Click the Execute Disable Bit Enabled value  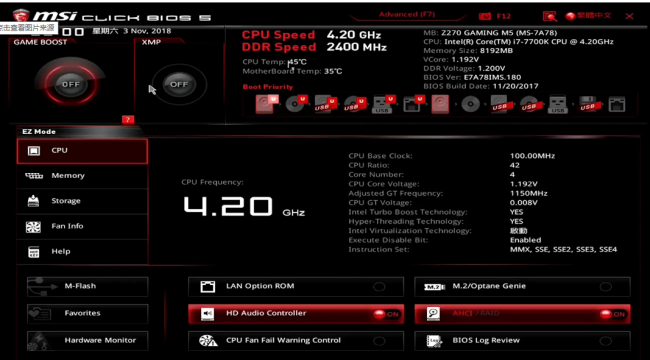[525, 240]
